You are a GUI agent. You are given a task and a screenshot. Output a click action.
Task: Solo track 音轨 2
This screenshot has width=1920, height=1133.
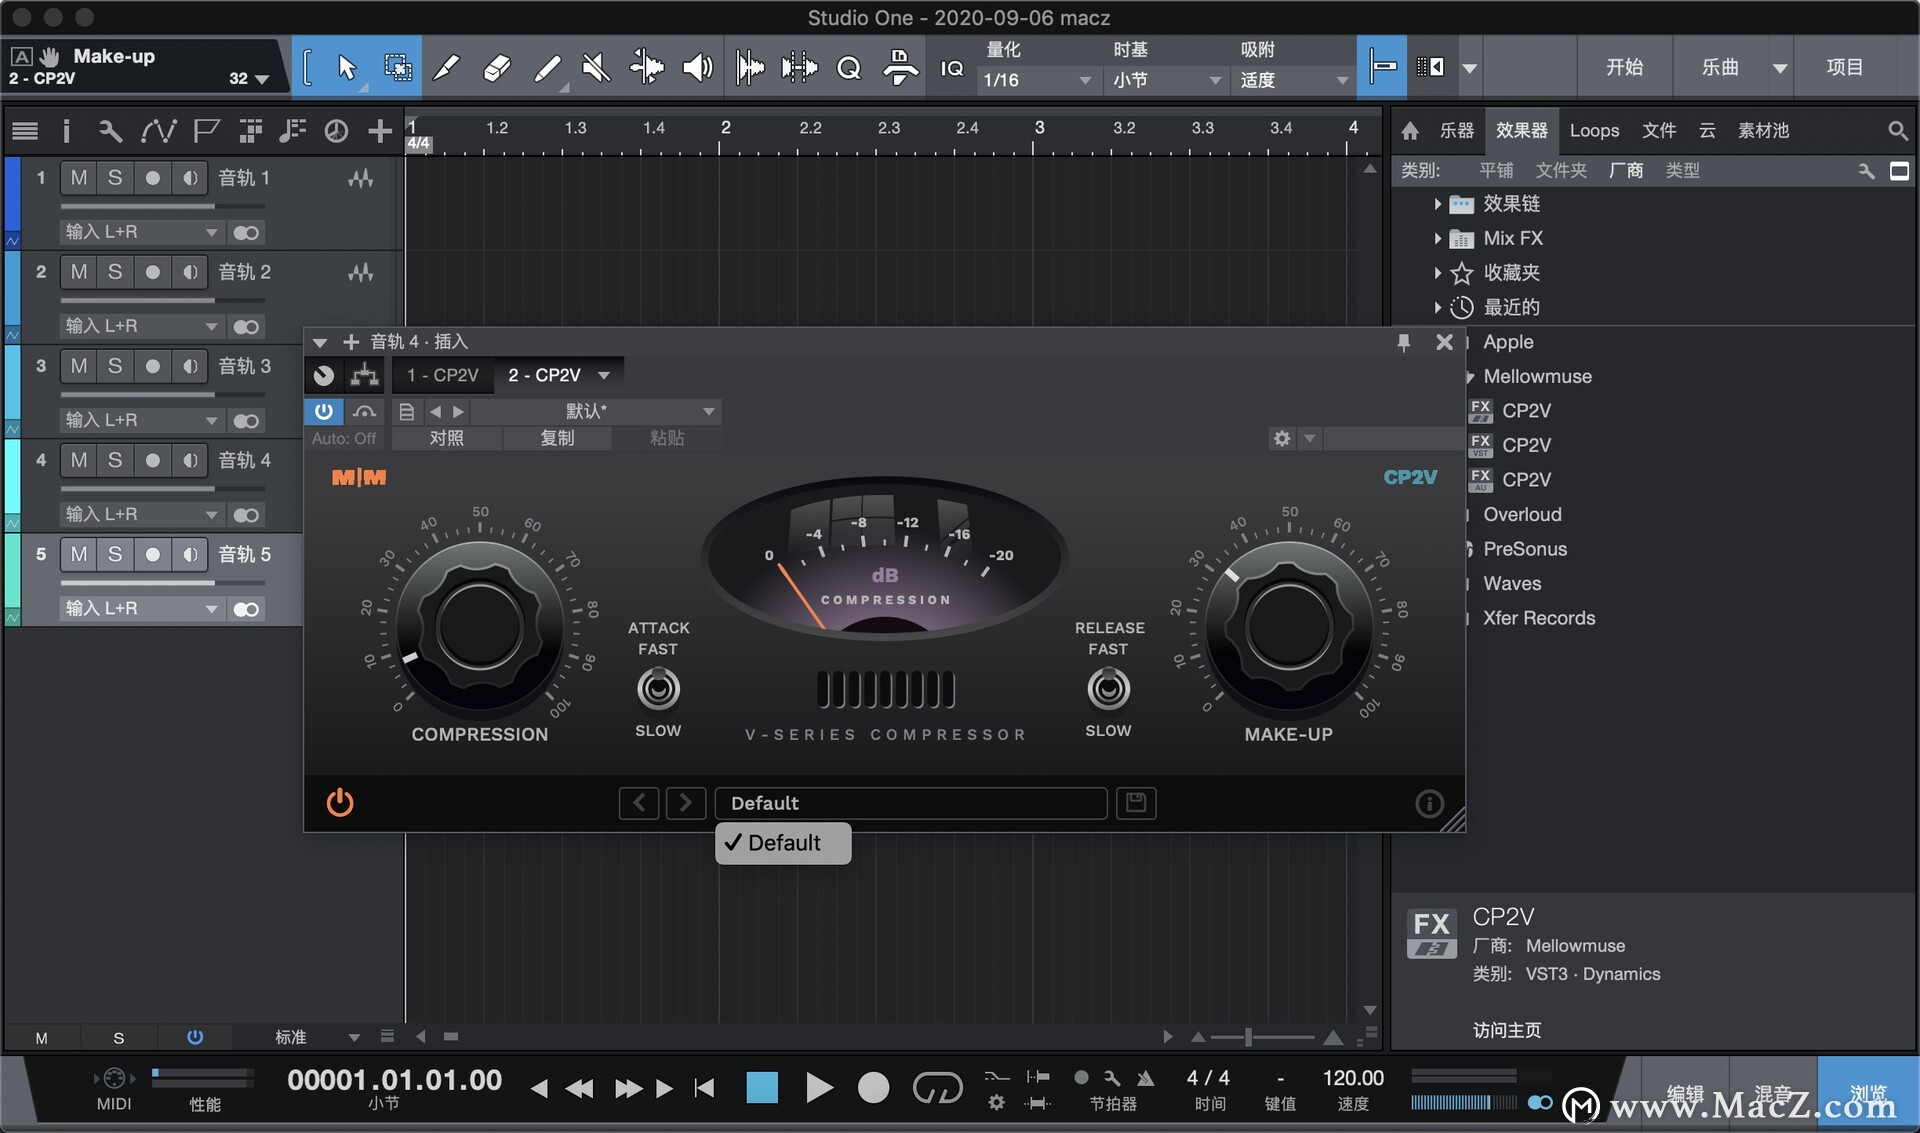click(115, 272)
